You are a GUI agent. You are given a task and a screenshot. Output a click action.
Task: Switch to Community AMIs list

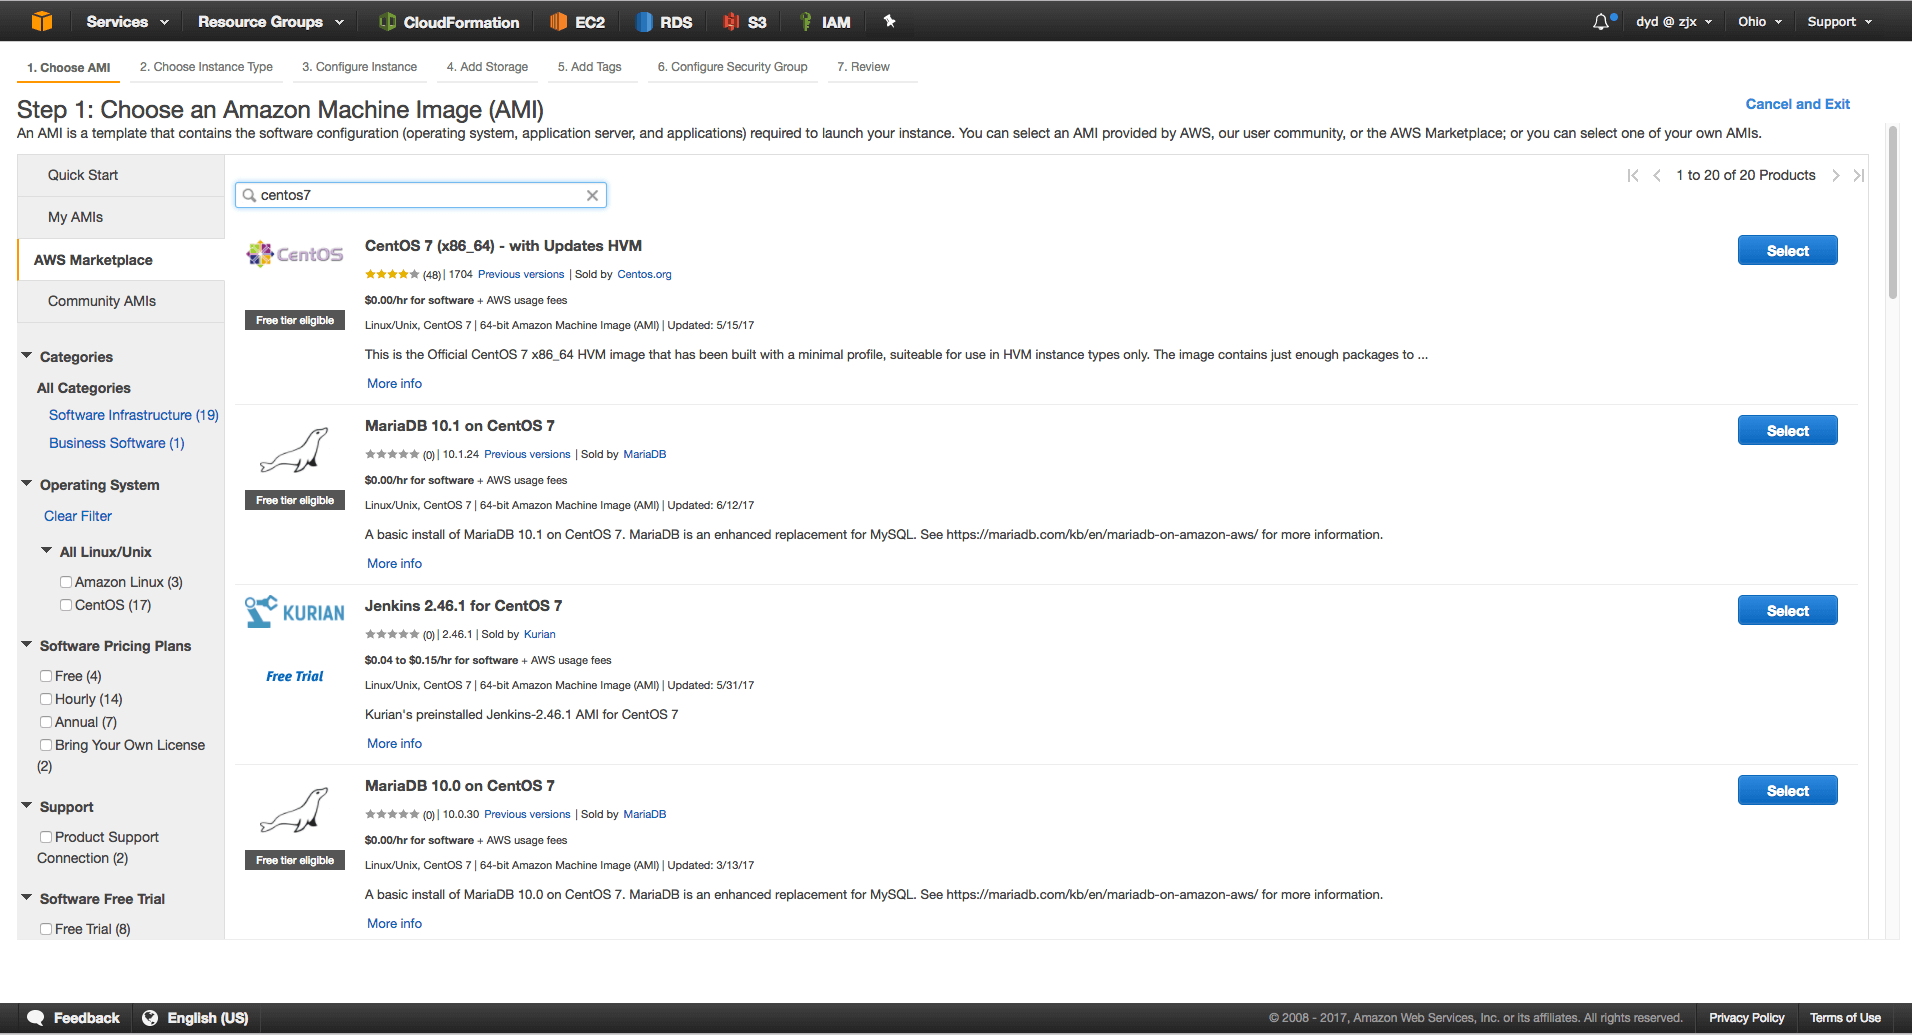coord(121,301)
